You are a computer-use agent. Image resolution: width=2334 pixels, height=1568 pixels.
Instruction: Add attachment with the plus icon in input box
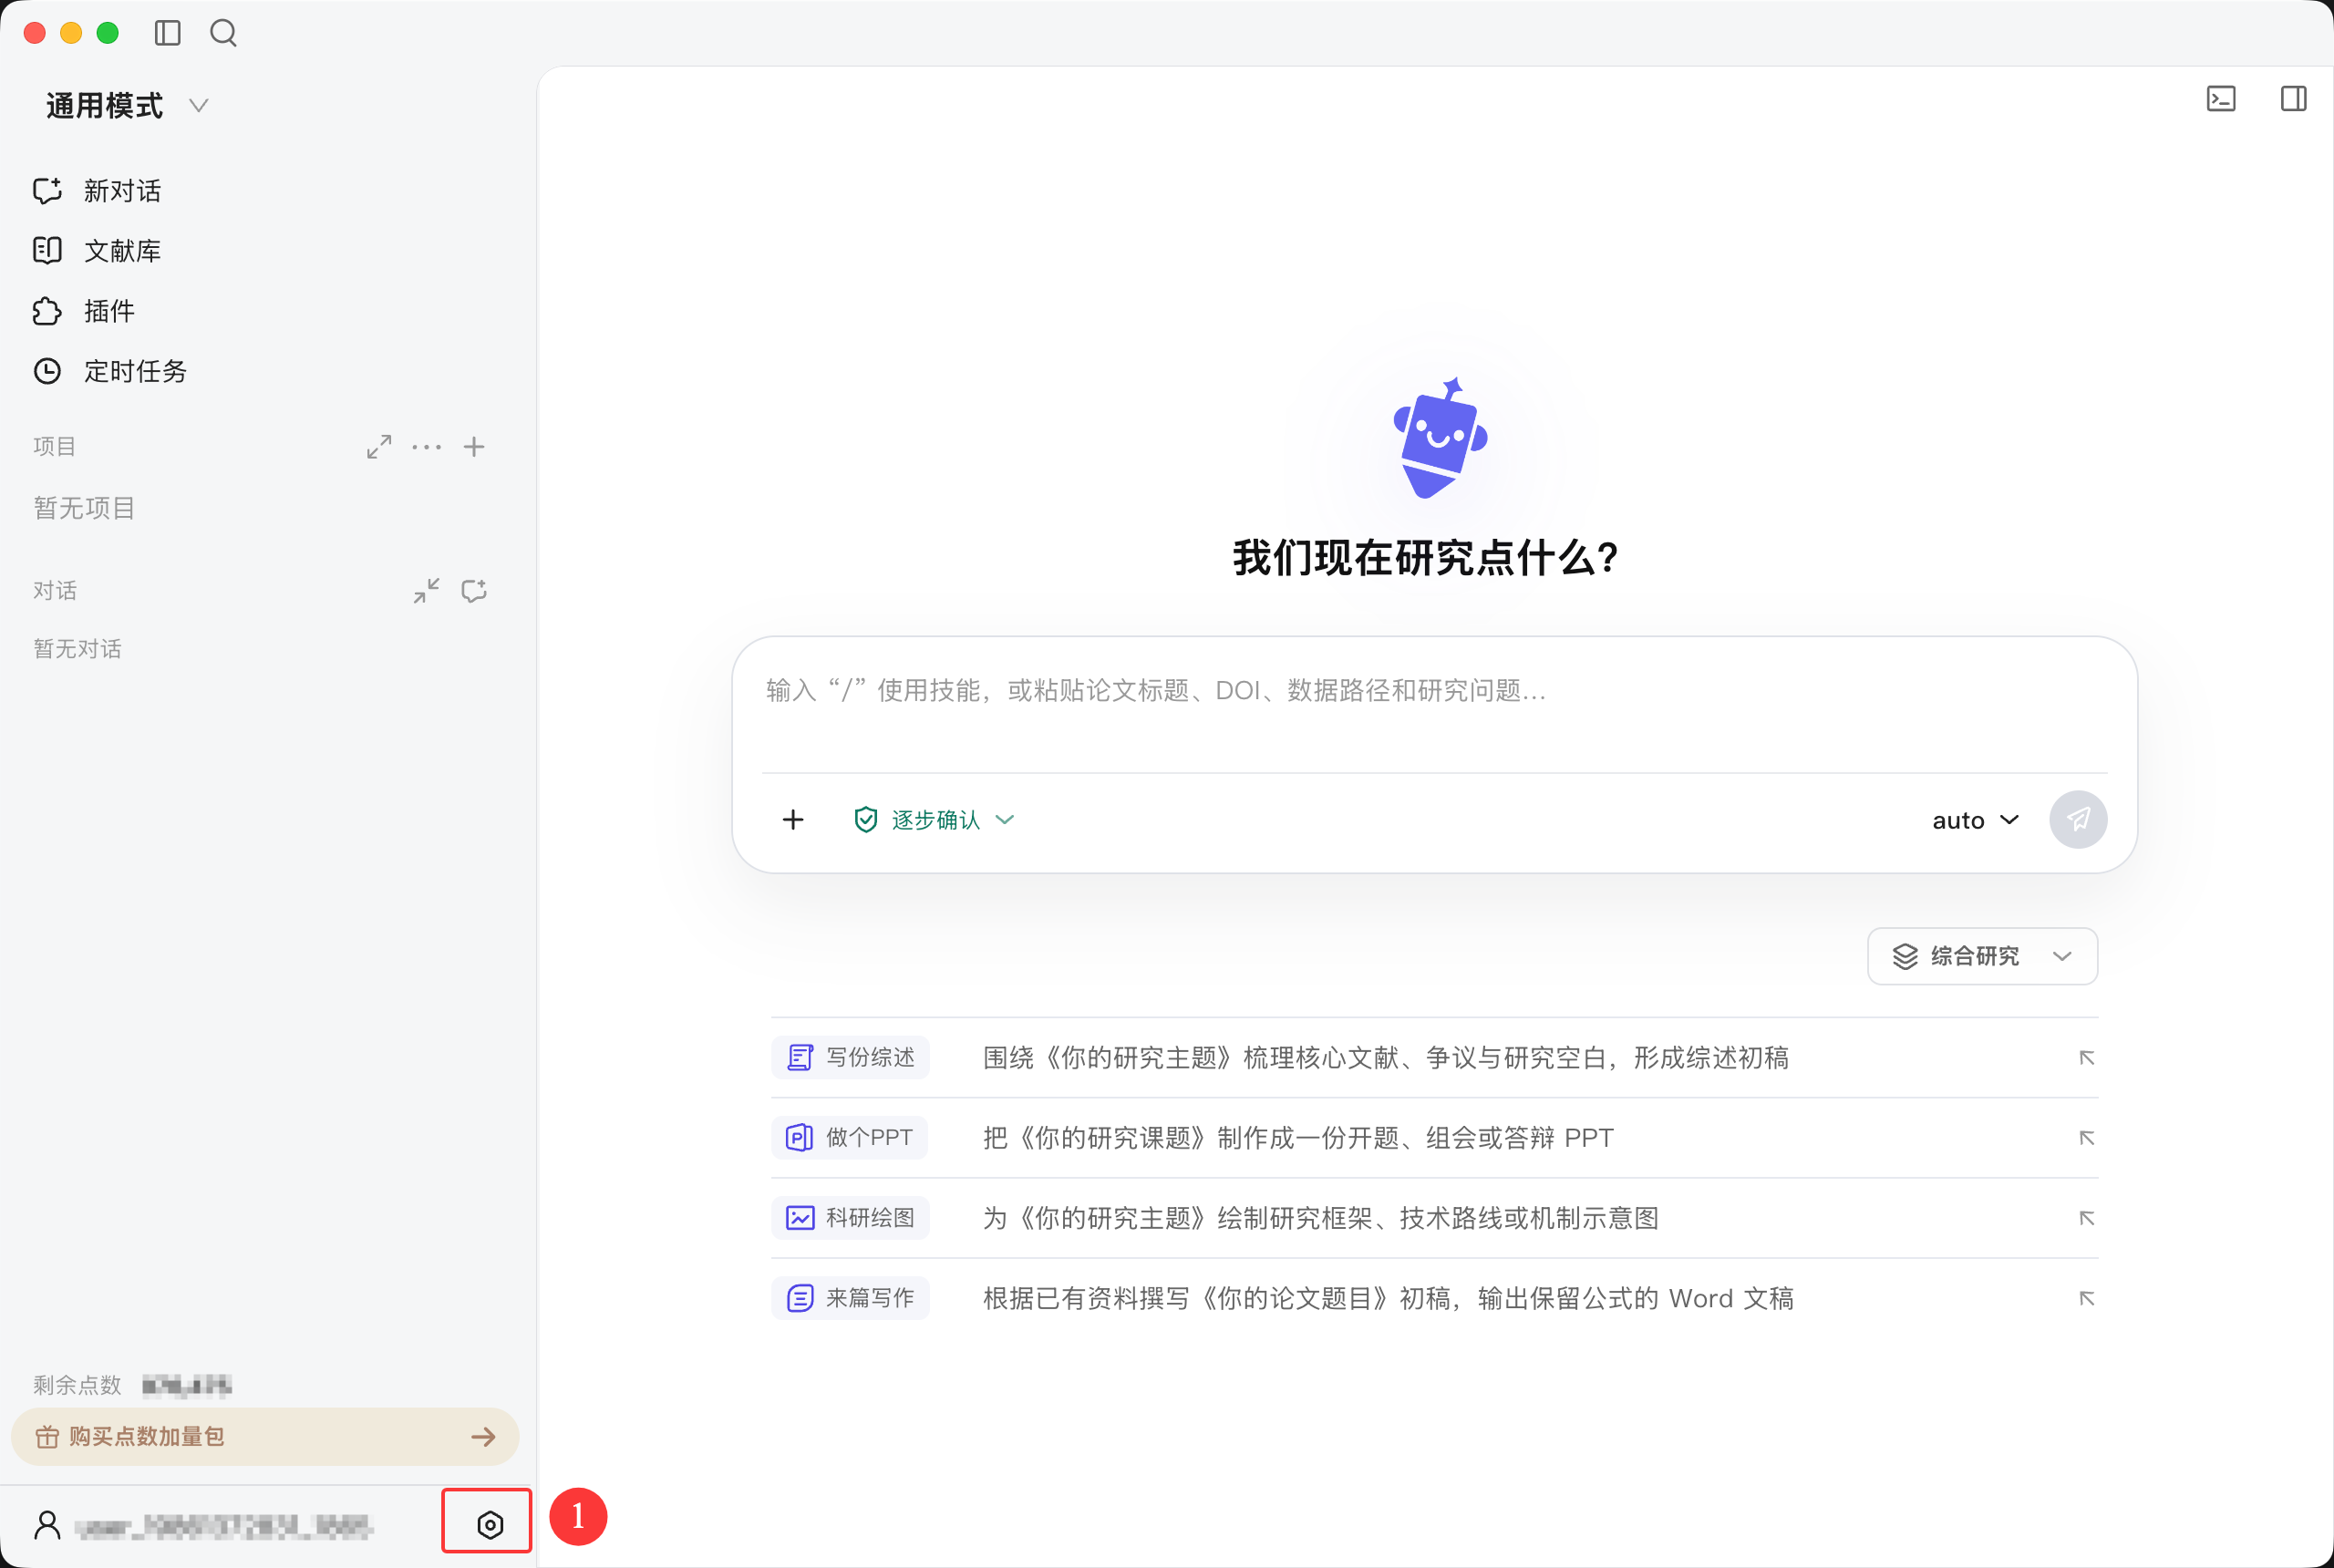point(793,820)
